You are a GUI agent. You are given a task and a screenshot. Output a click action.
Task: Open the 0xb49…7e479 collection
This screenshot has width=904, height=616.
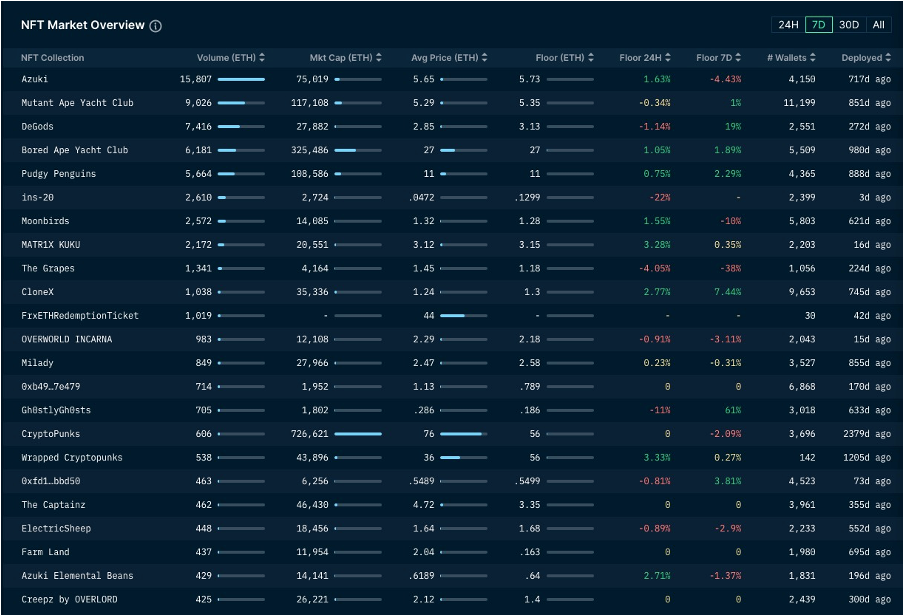tap(51, 386)
